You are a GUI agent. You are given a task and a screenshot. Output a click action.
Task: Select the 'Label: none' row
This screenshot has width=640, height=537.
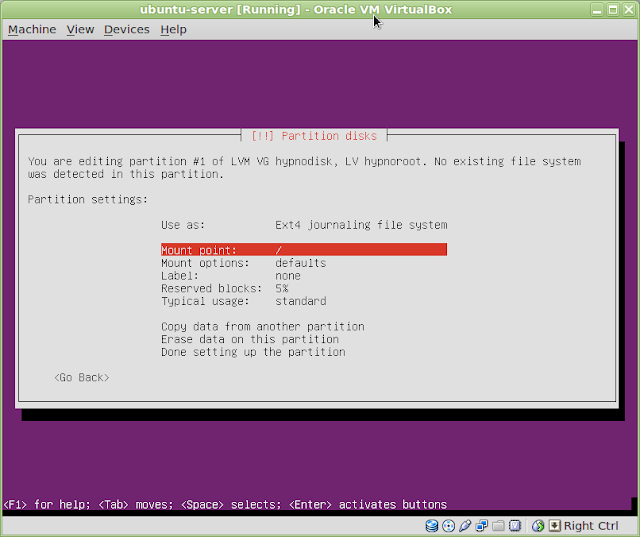pos(231,275)
